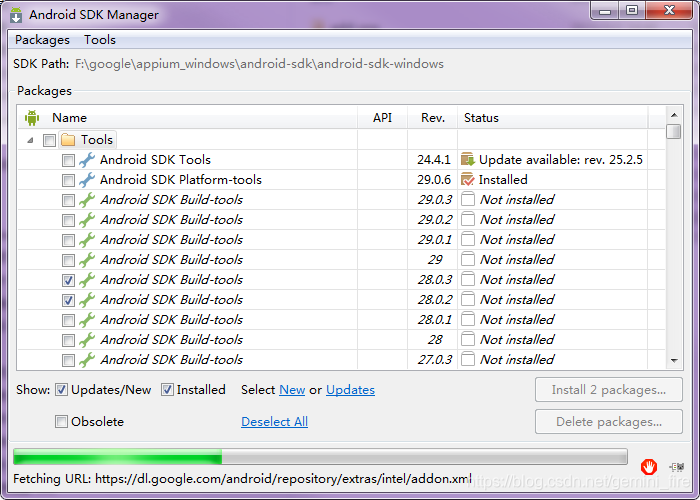This screenshot has width=700, height=500.
Task: Click the Rev. column header
Action: pyautogui.click(x=433, y=118)
